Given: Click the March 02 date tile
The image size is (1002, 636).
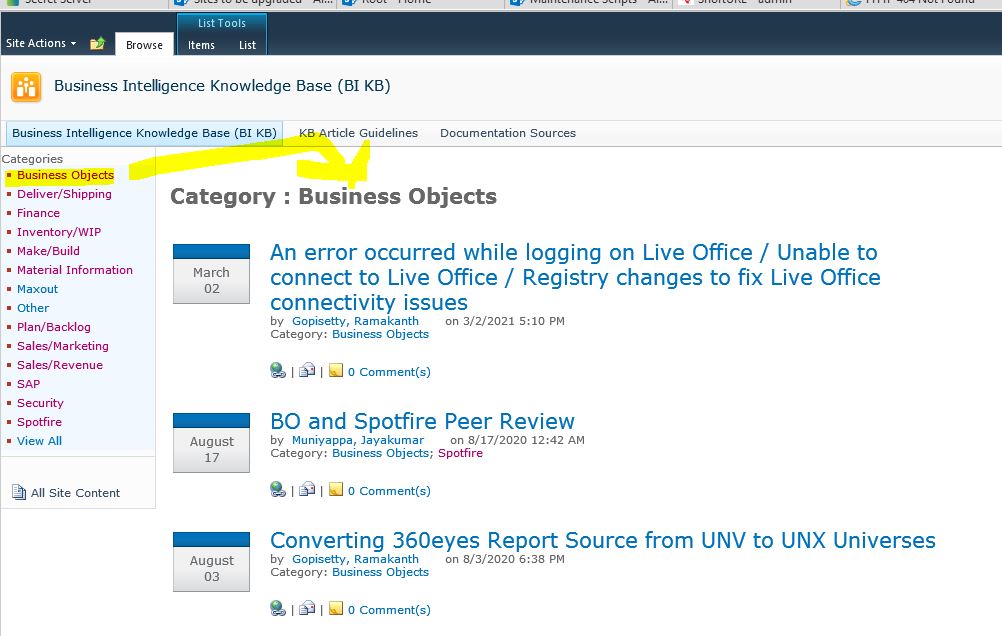Looking at the screenshot, I should 212,274.
